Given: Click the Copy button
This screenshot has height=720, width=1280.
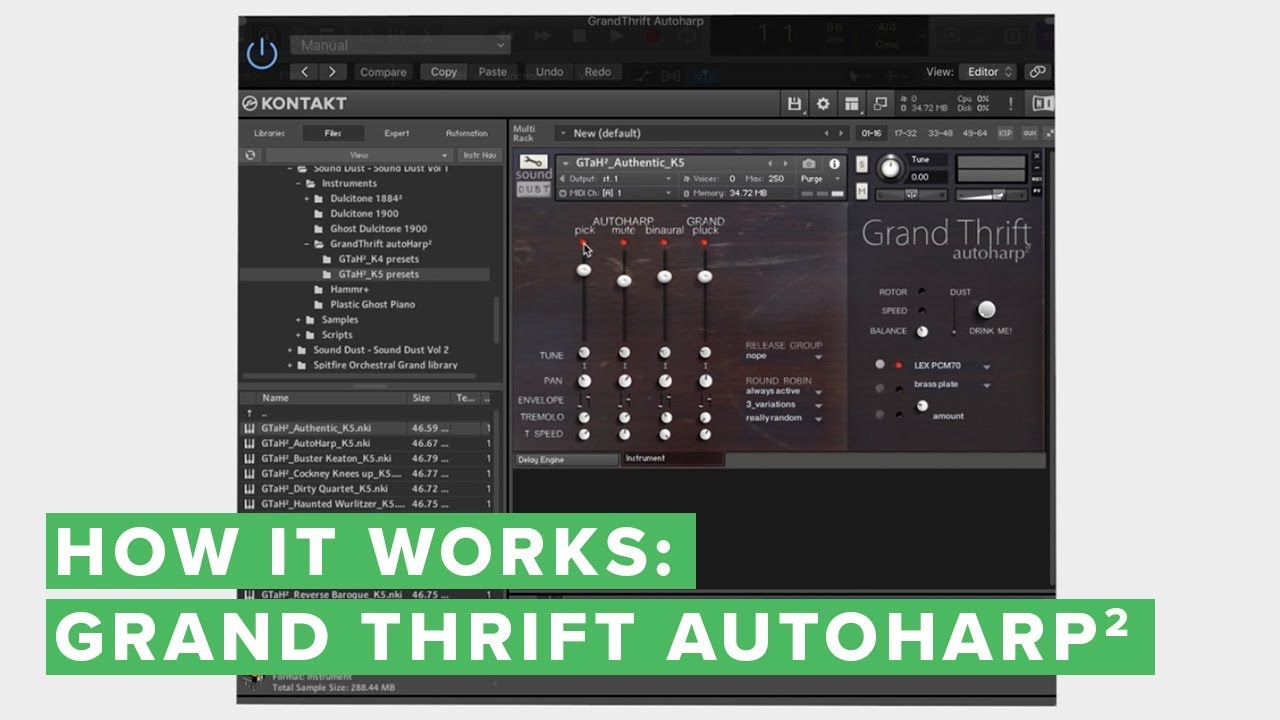Looking at the screenshot, I should coord(444,72).
